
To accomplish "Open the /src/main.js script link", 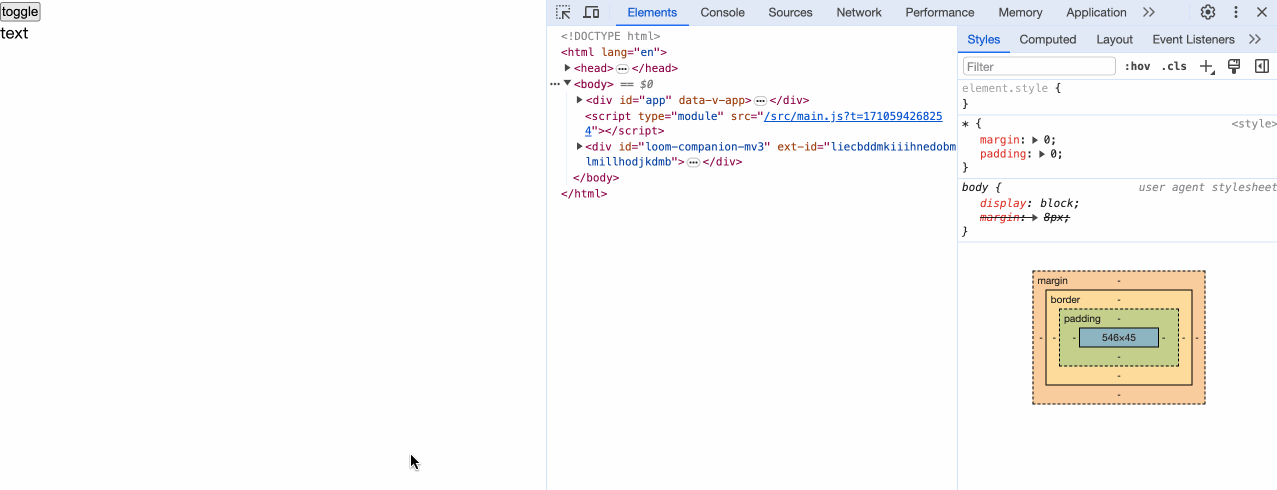I will (x=852, y=116).
